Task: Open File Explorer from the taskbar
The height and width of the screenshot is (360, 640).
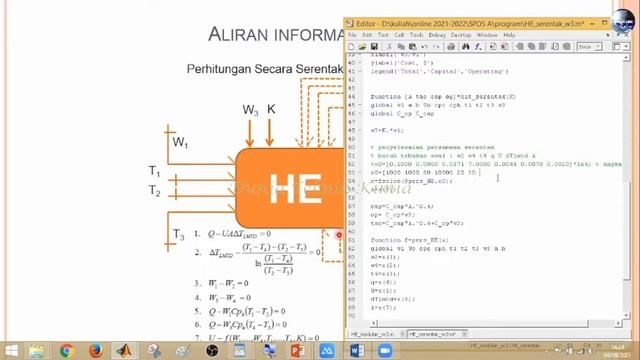Action: tap(37, 351)
